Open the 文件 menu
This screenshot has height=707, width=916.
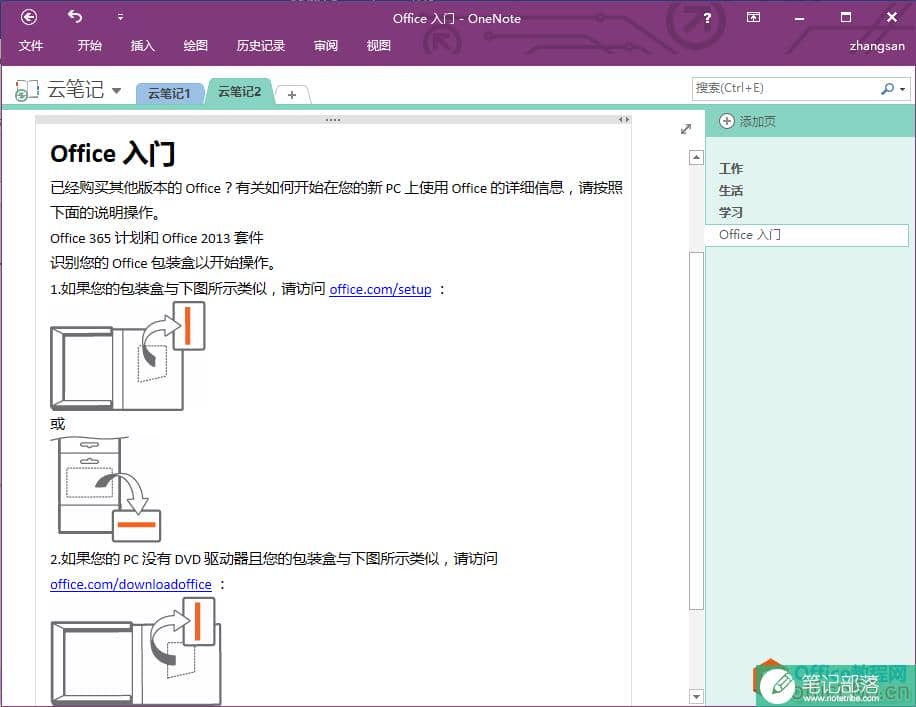click(x=30, y=46)
